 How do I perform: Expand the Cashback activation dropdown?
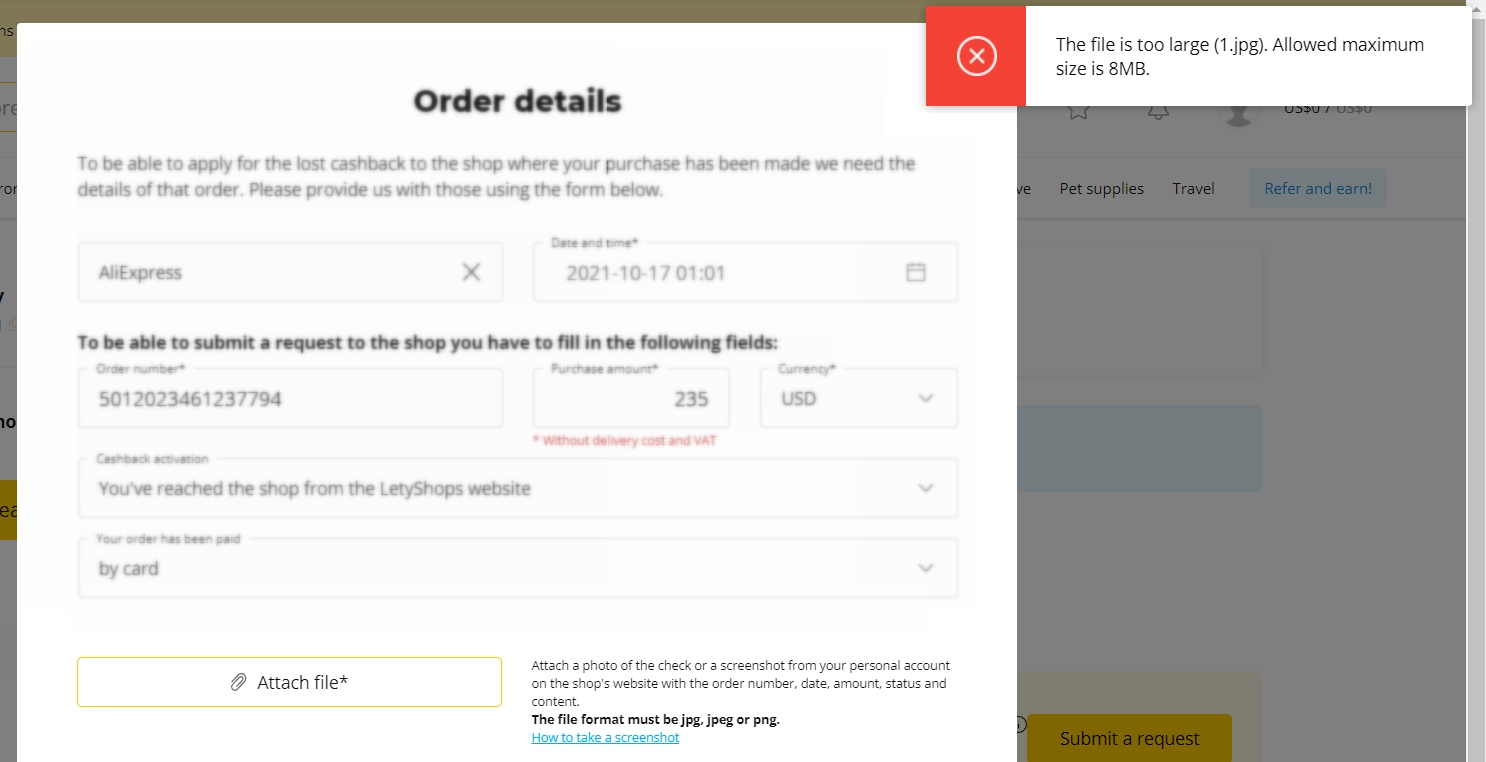click(x=517, y=488)
